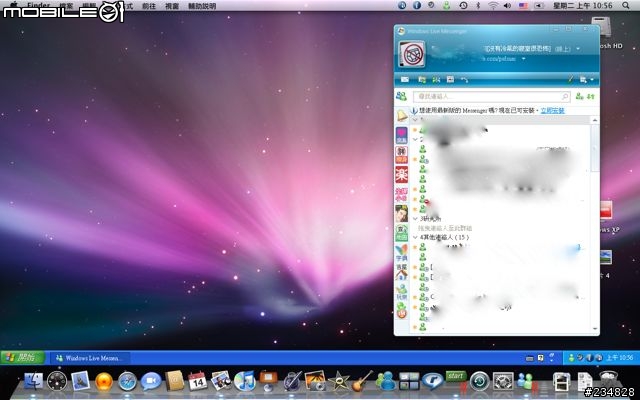This screenshot has width=640, height=400.
Task: Click the contact list scroll down arrow
Action: click(595, 329)
